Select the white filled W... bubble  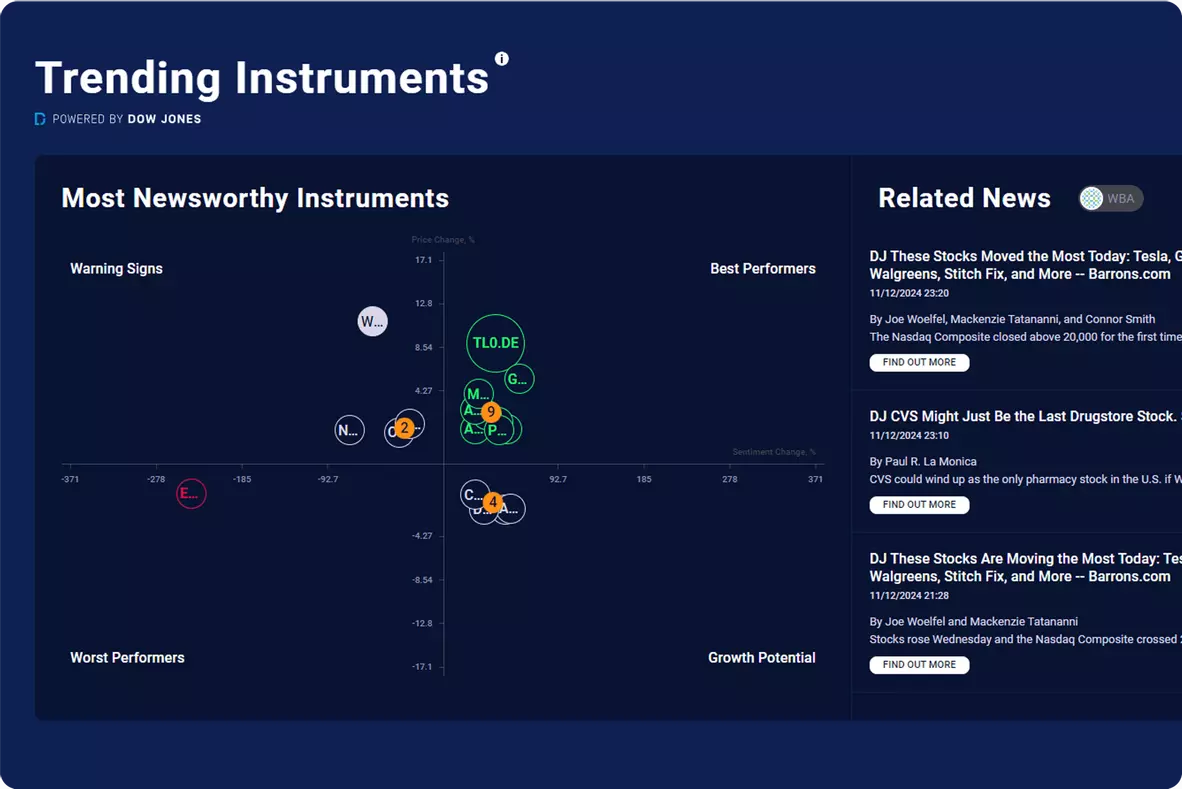click(372, 321)
